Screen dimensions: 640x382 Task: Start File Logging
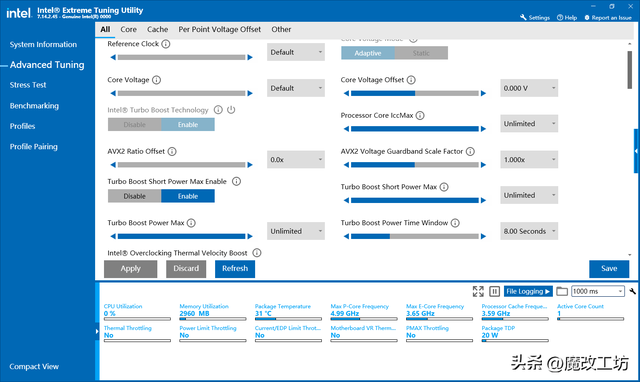tap(528, 291)
